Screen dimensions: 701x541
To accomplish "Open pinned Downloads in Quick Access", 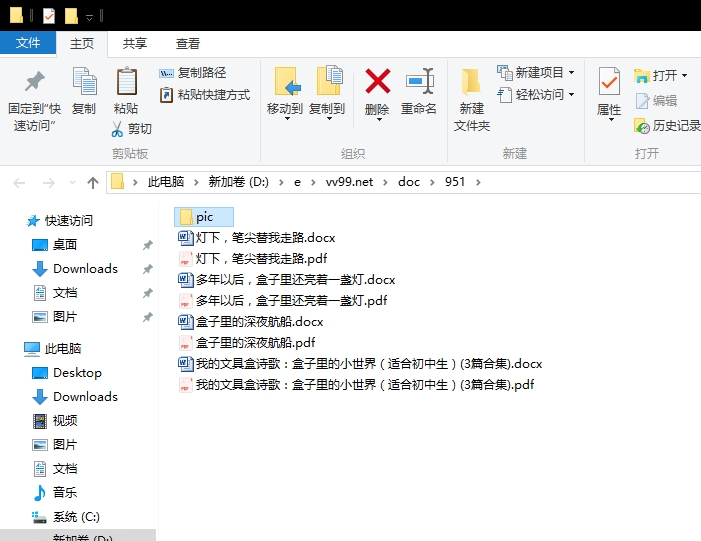I will coord(75,269).
